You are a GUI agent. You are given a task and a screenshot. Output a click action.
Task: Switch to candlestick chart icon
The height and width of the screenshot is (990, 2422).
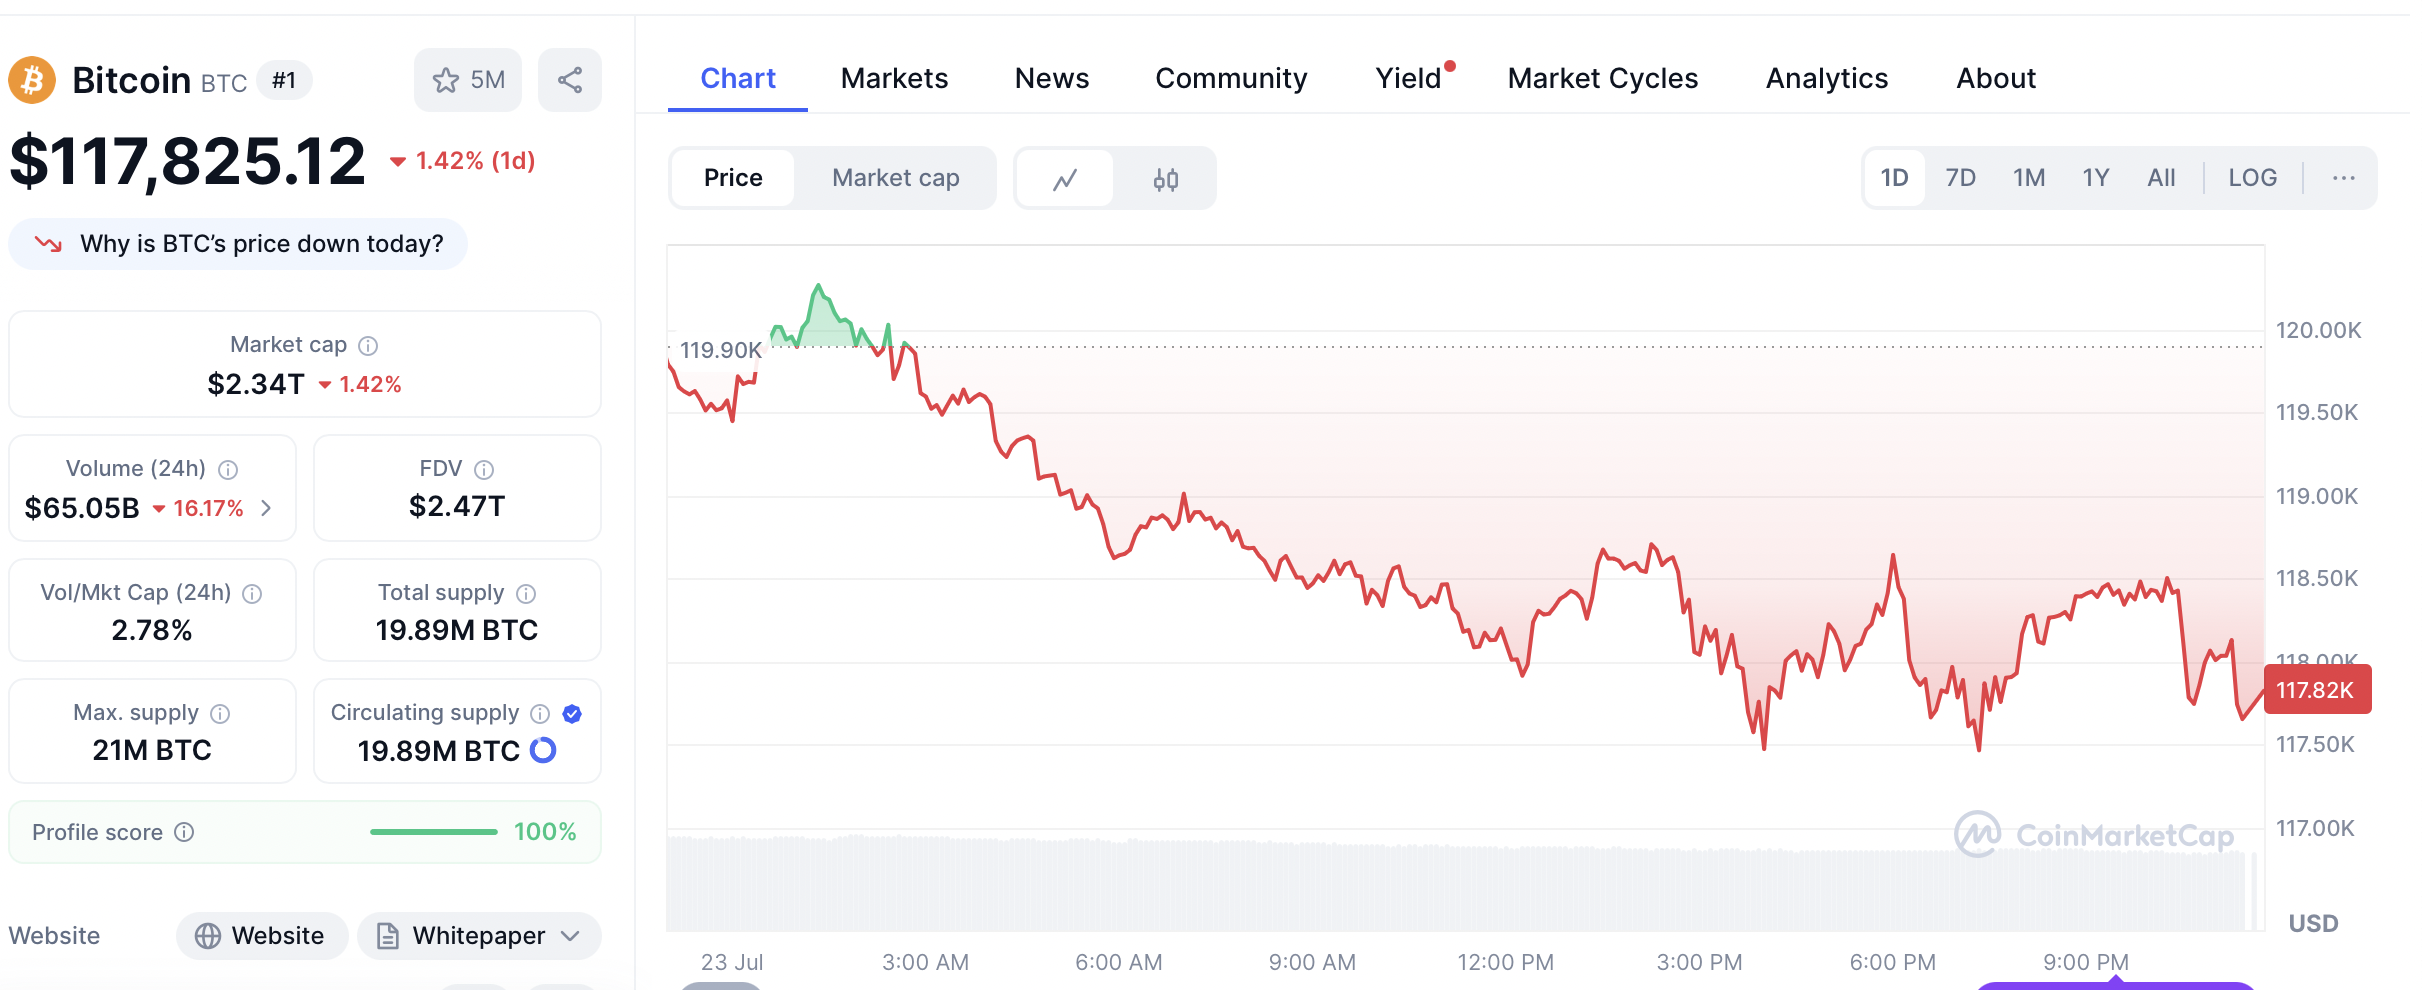[1165, 179]
